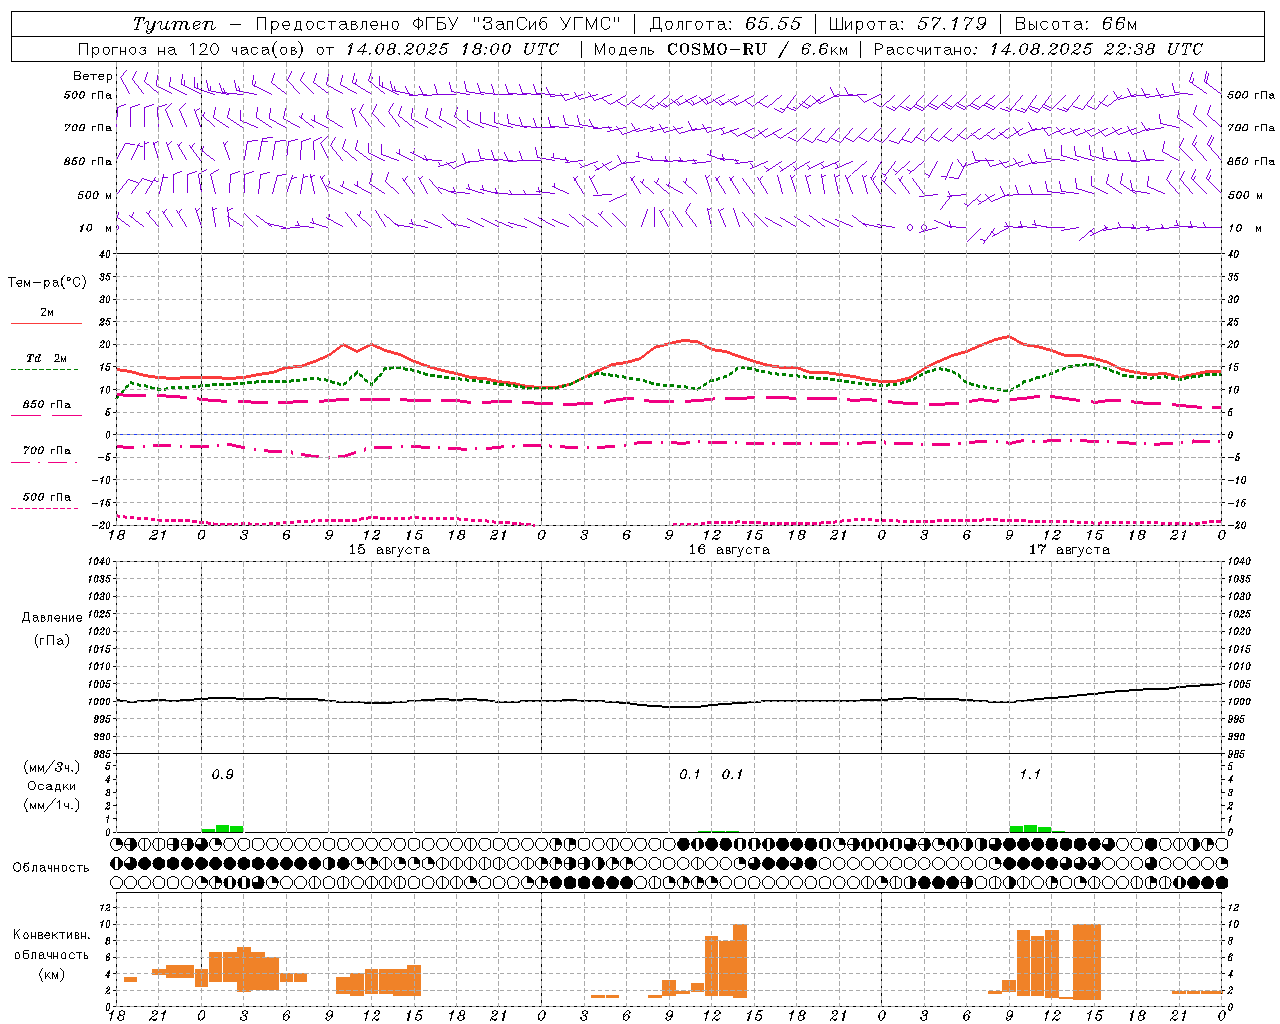Image resolution: width=1280 pixels, height=1024 pixels.
Task: Click the "Td 2м" dew point legend label
Action: pyautogui.click(x=47, y=358)
